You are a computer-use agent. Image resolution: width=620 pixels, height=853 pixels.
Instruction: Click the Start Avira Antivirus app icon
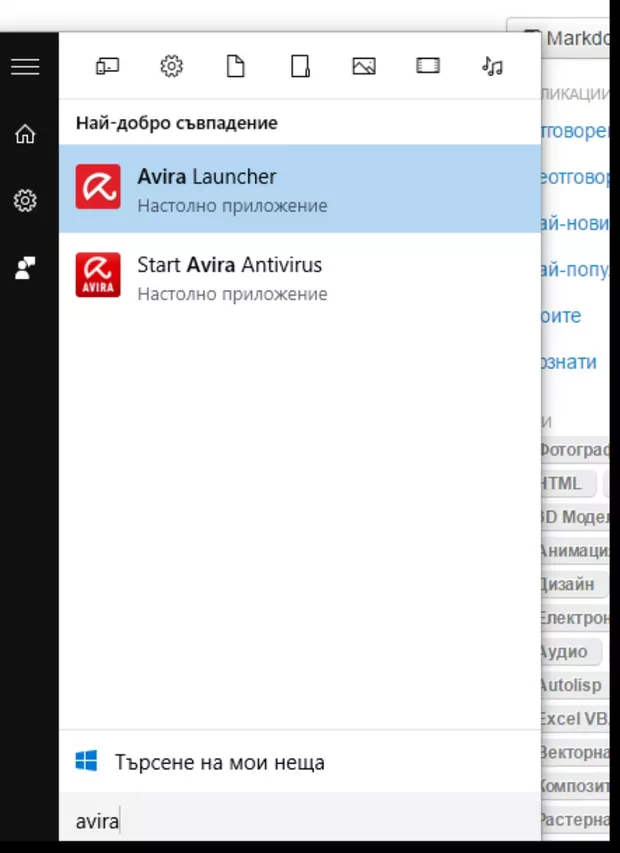pos(98,275)
